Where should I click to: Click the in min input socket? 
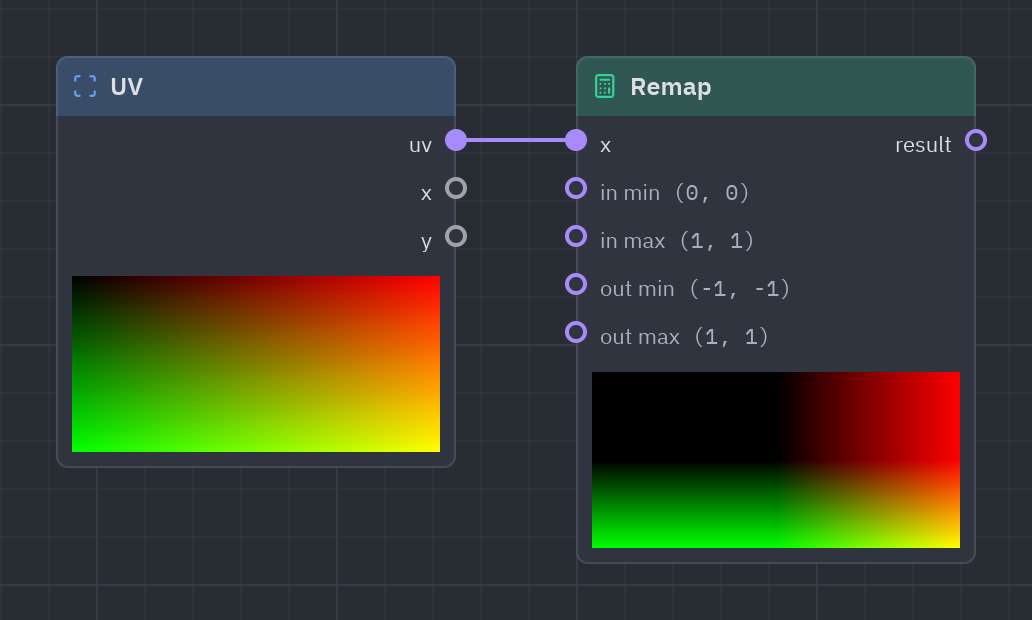pyautogui.click(x=576, y=188)
